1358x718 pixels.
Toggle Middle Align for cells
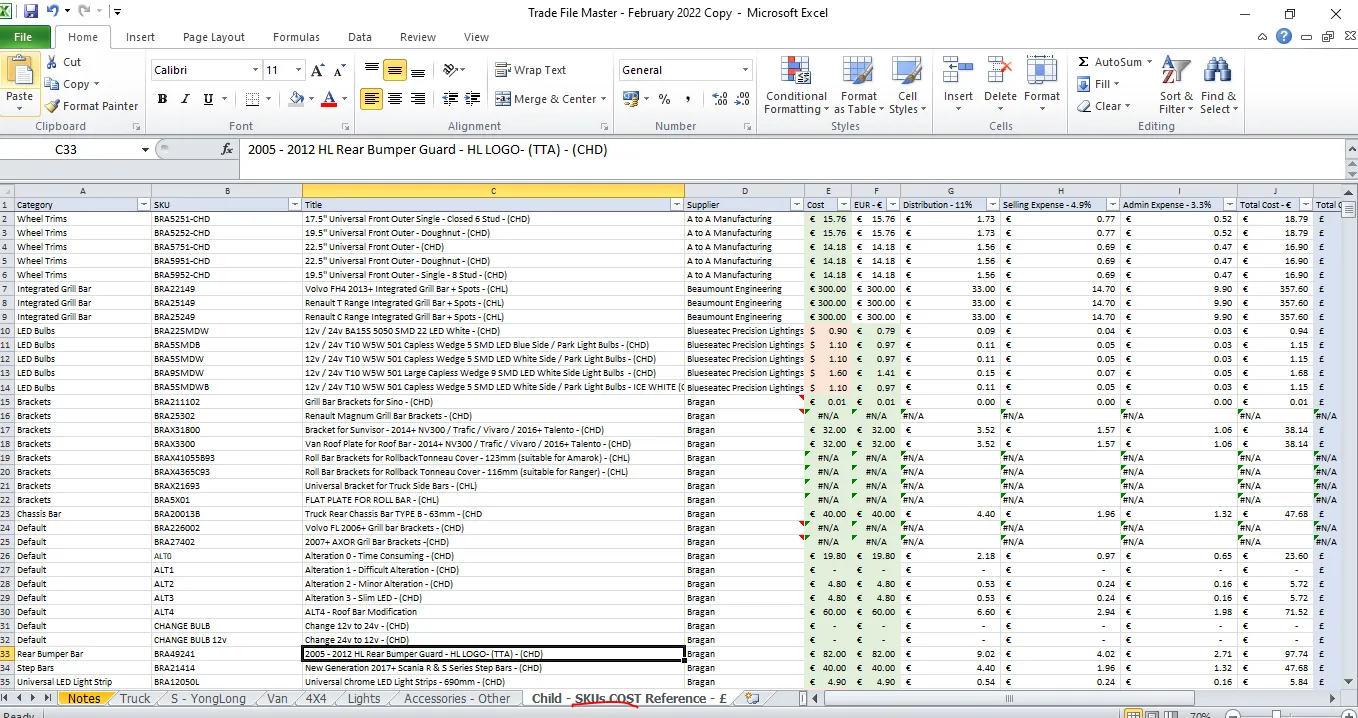click(x=395, y=70)
